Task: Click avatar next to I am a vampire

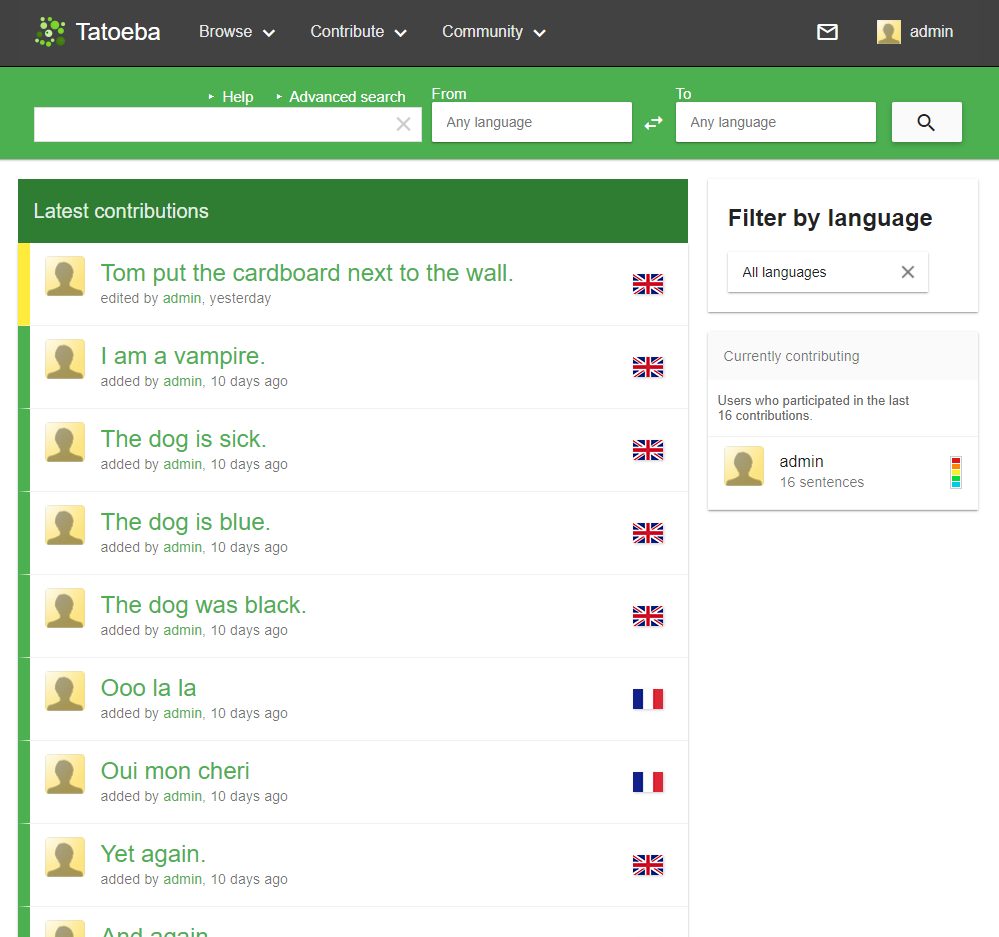Action: pyautogui.click(x=65, y=359)
